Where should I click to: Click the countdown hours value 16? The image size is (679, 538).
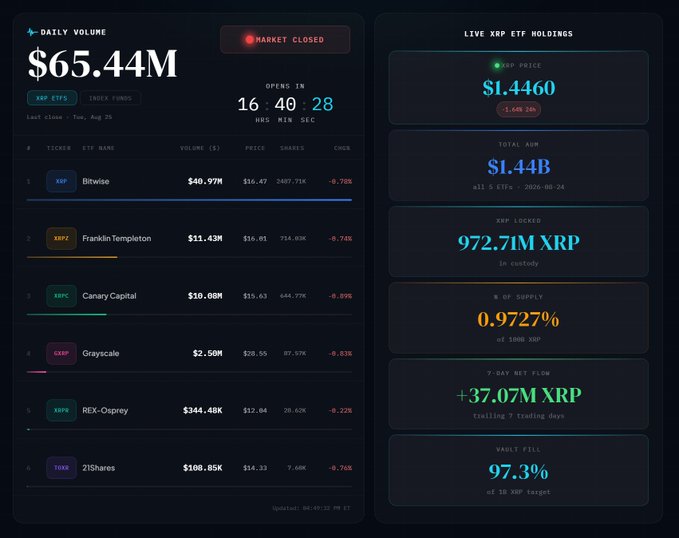248,104
